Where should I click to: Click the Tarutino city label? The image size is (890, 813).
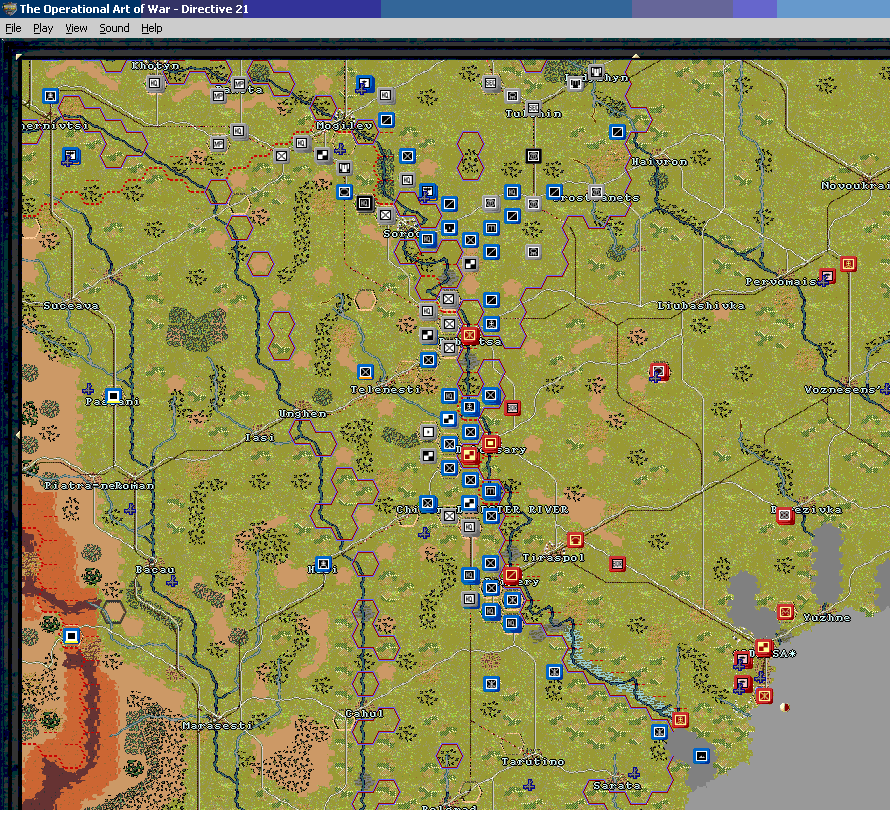click(533, 761)
